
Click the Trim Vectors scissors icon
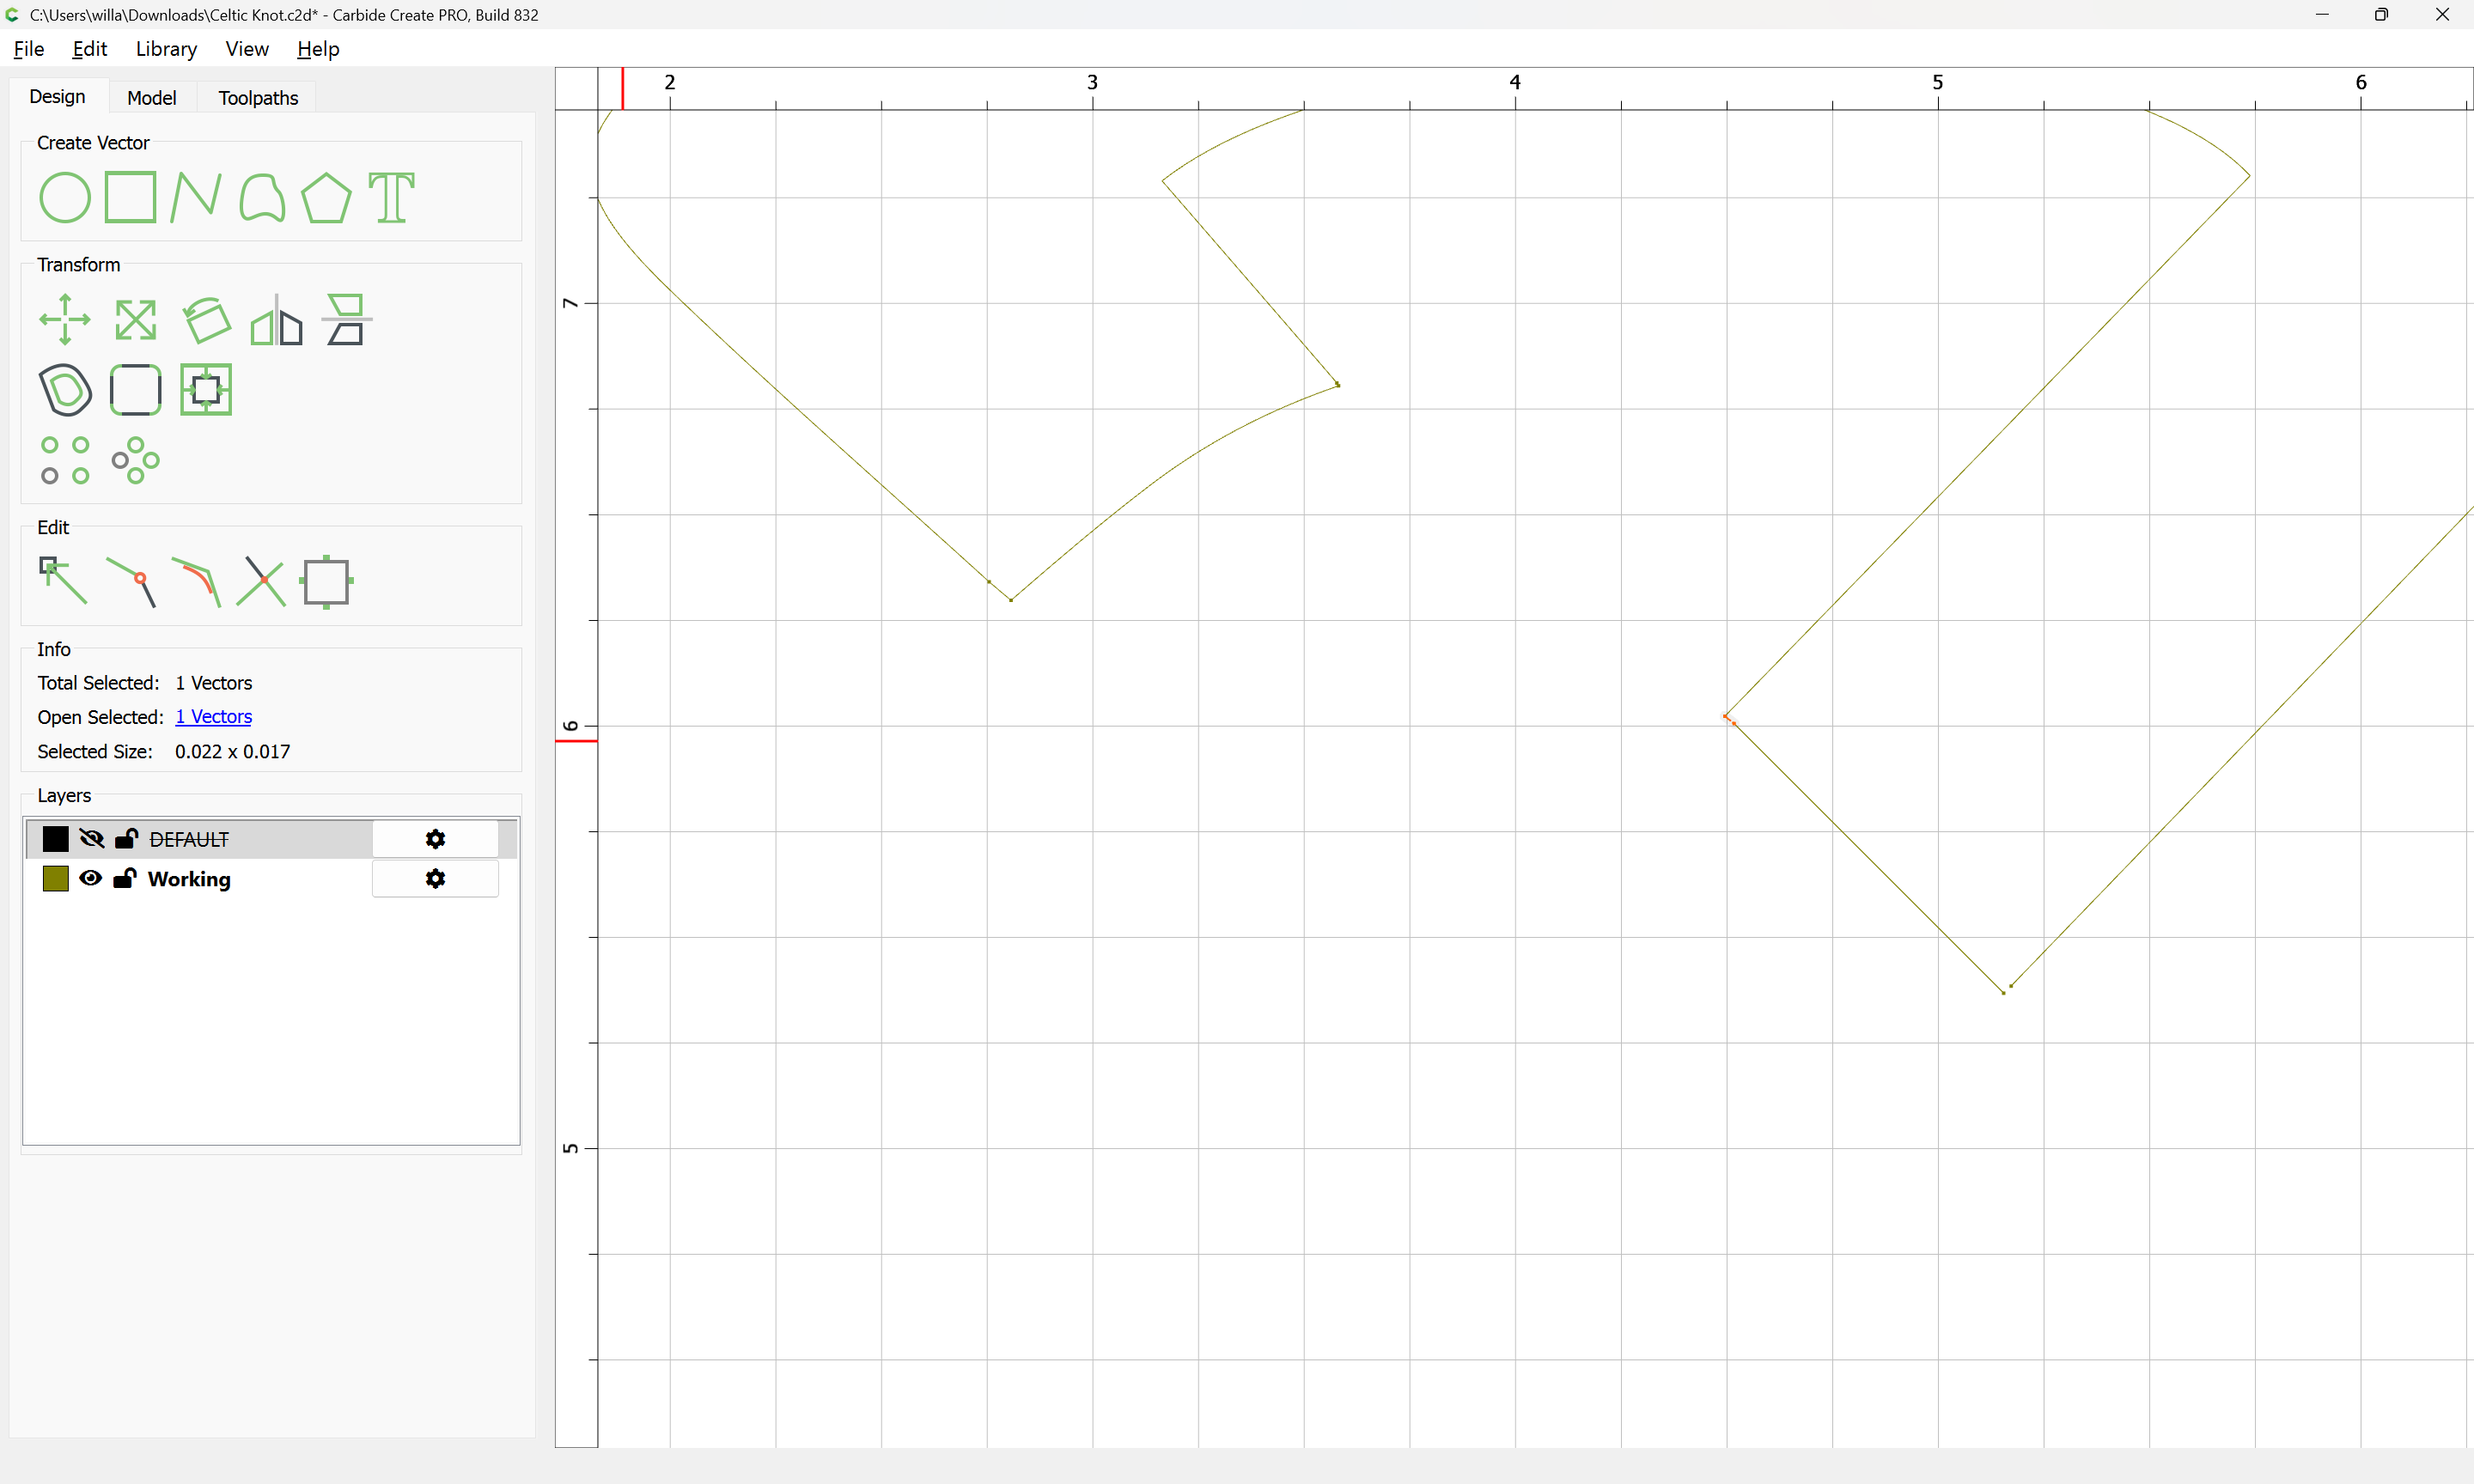pyautogui.click(x=261, y=581)
